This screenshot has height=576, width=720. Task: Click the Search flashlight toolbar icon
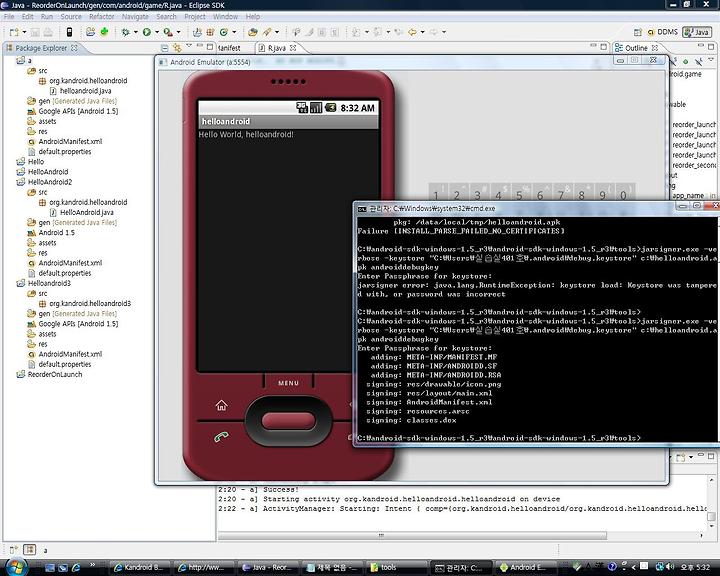267,32
